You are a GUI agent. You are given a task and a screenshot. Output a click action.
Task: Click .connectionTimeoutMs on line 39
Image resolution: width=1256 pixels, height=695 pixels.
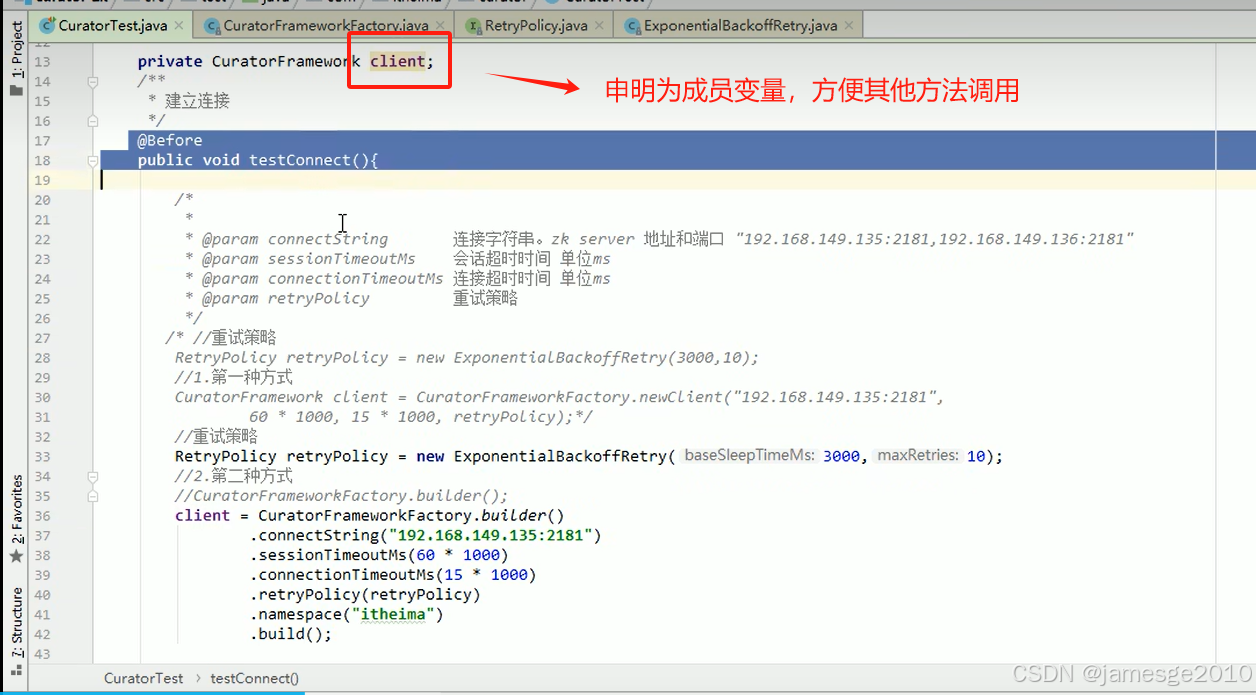coord(343,575)
